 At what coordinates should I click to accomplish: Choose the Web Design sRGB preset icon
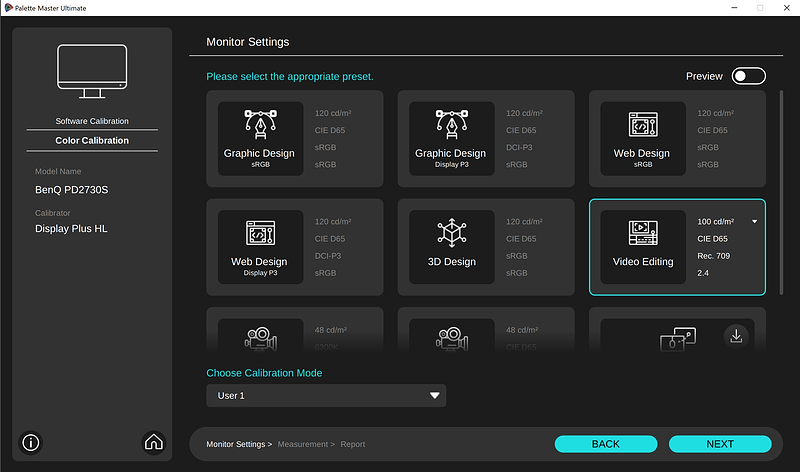point(643,124)
